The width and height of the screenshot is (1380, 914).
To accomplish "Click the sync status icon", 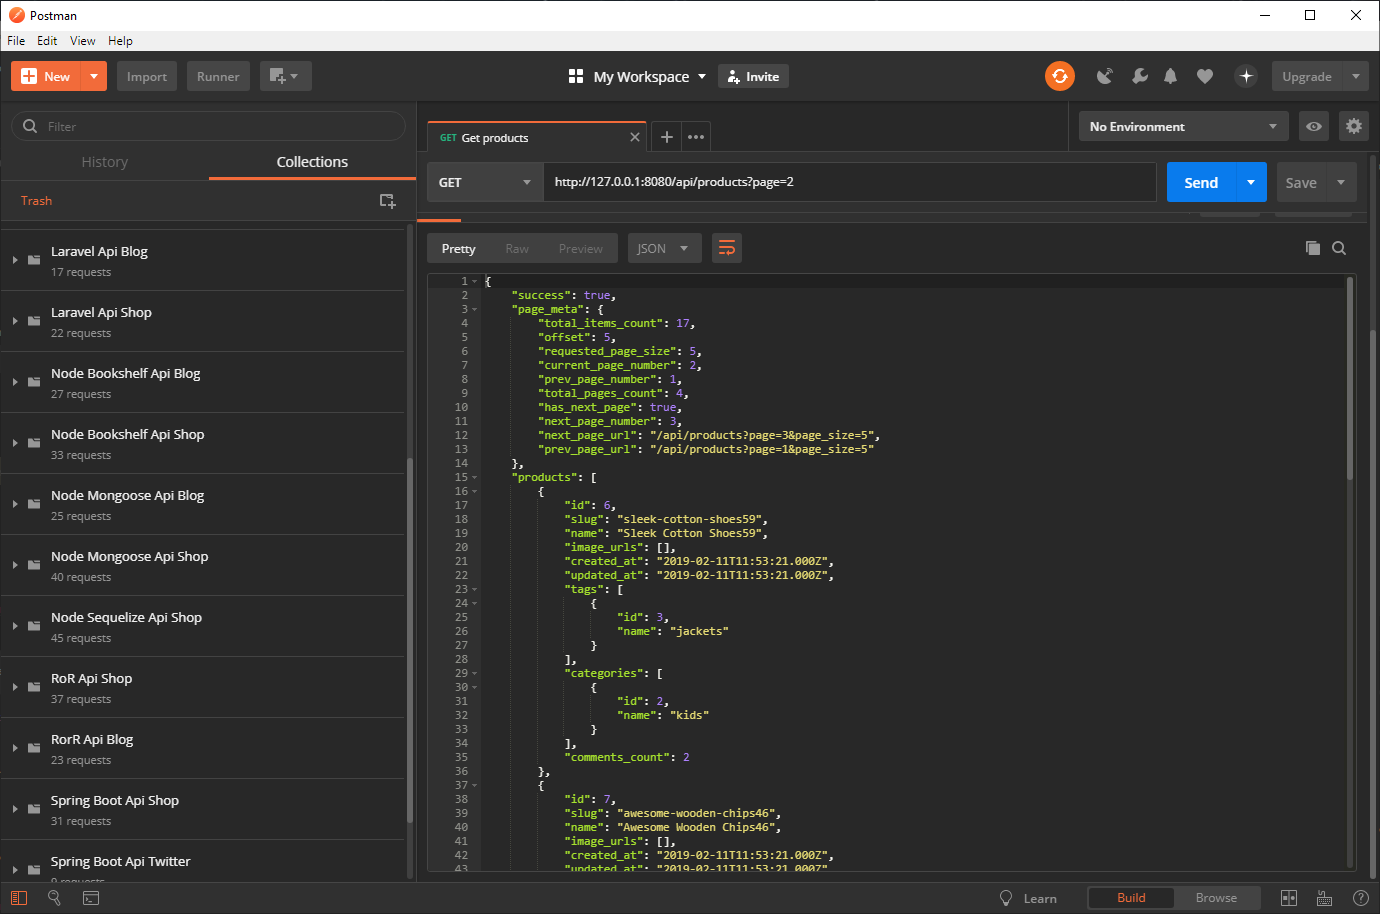I will pyautogui.click(x=1060, y=76).
